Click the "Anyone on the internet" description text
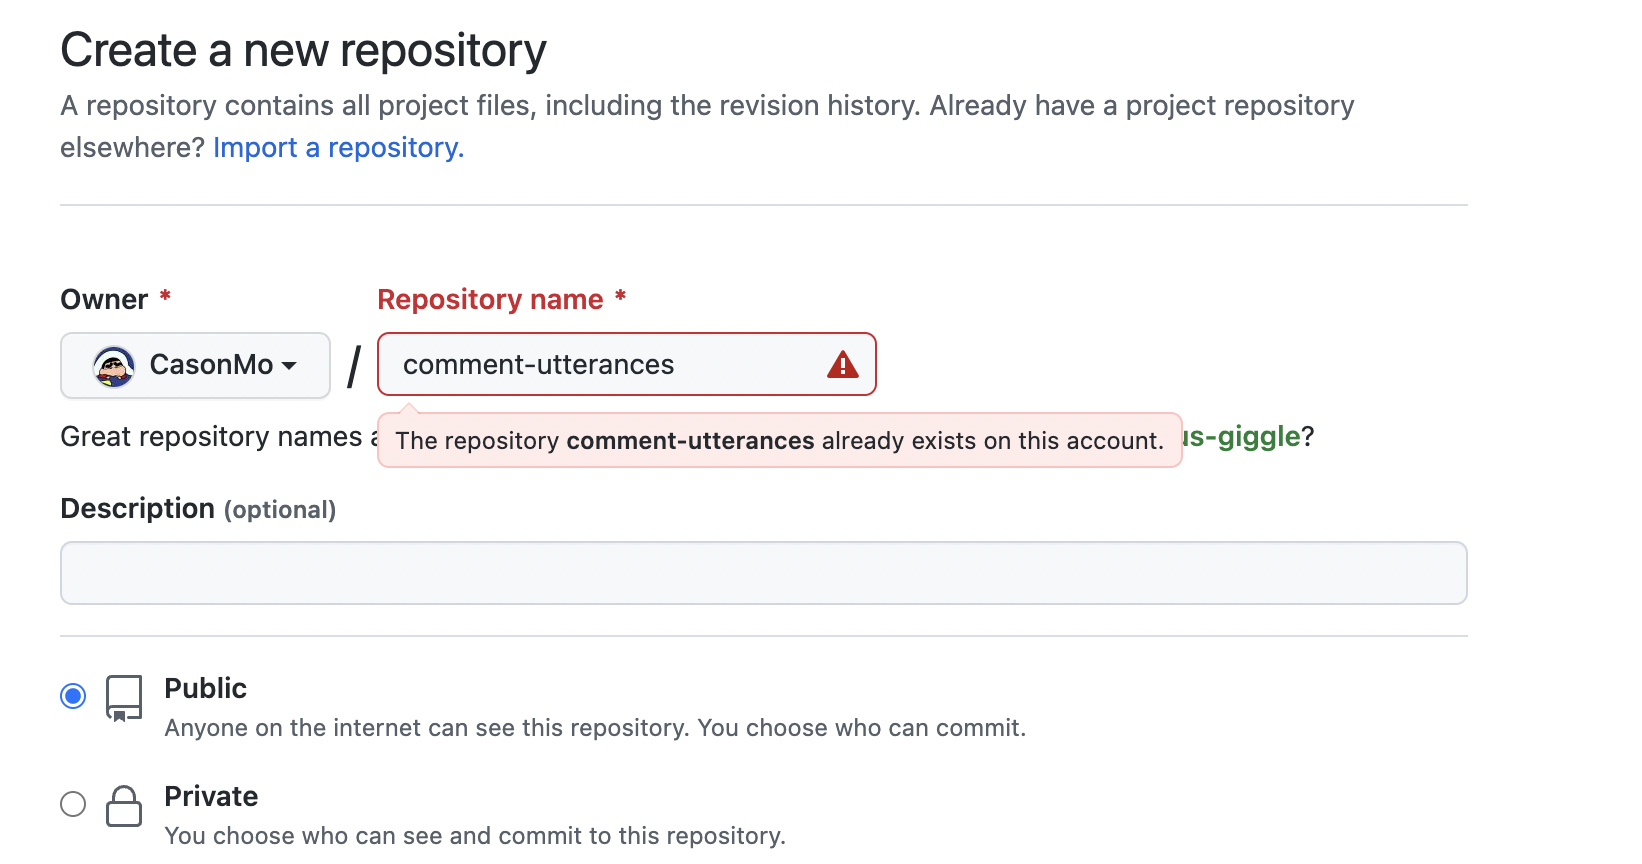The width and height of the screenshot is (1642, 864). (x=595, y=728)
